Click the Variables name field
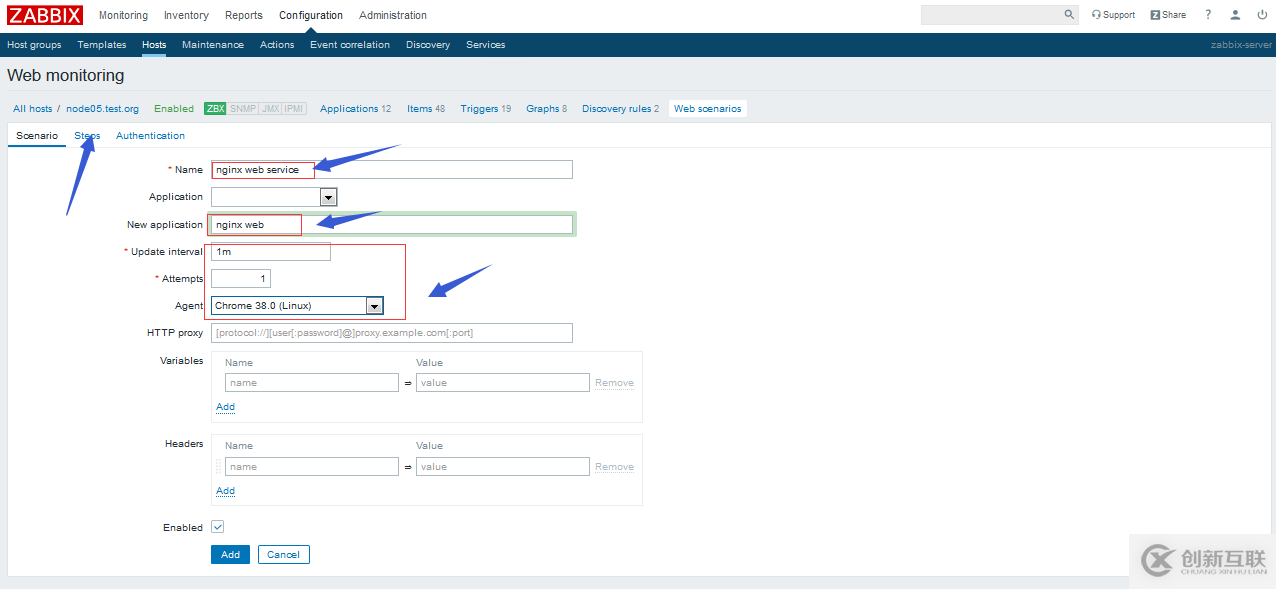This screenshot has height=589, width=1276. click(312, 383)
